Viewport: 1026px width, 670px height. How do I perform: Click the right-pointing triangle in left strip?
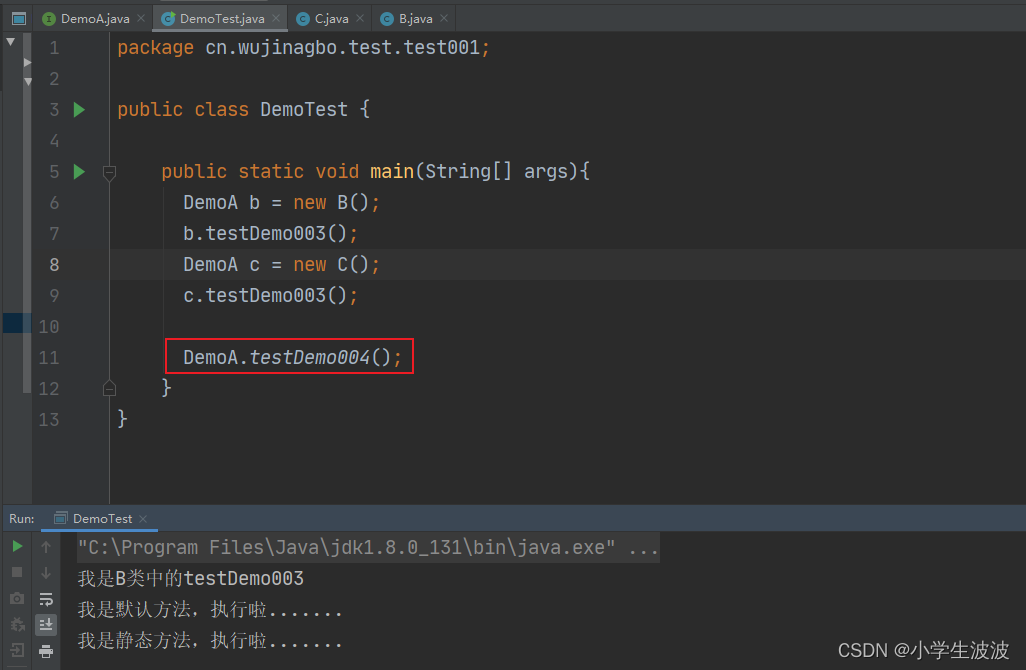27,63
